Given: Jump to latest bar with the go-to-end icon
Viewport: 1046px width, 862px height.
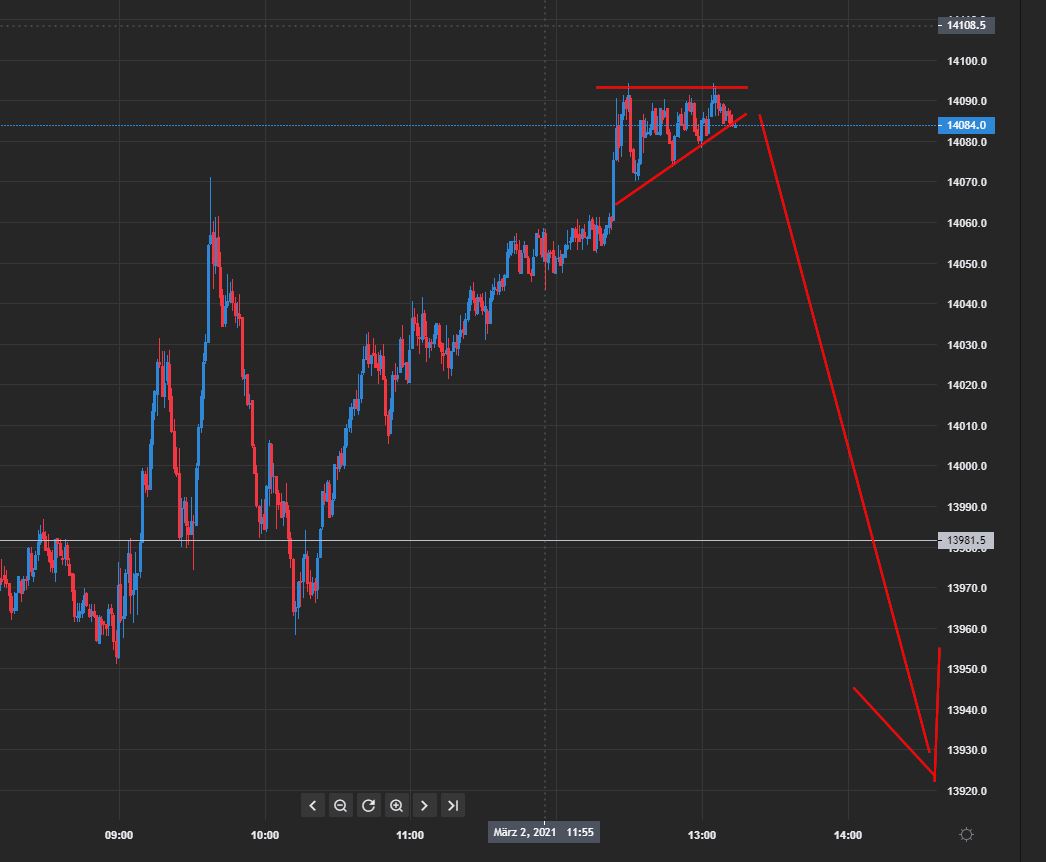Looking at the screenshot, I should [452, 805].
